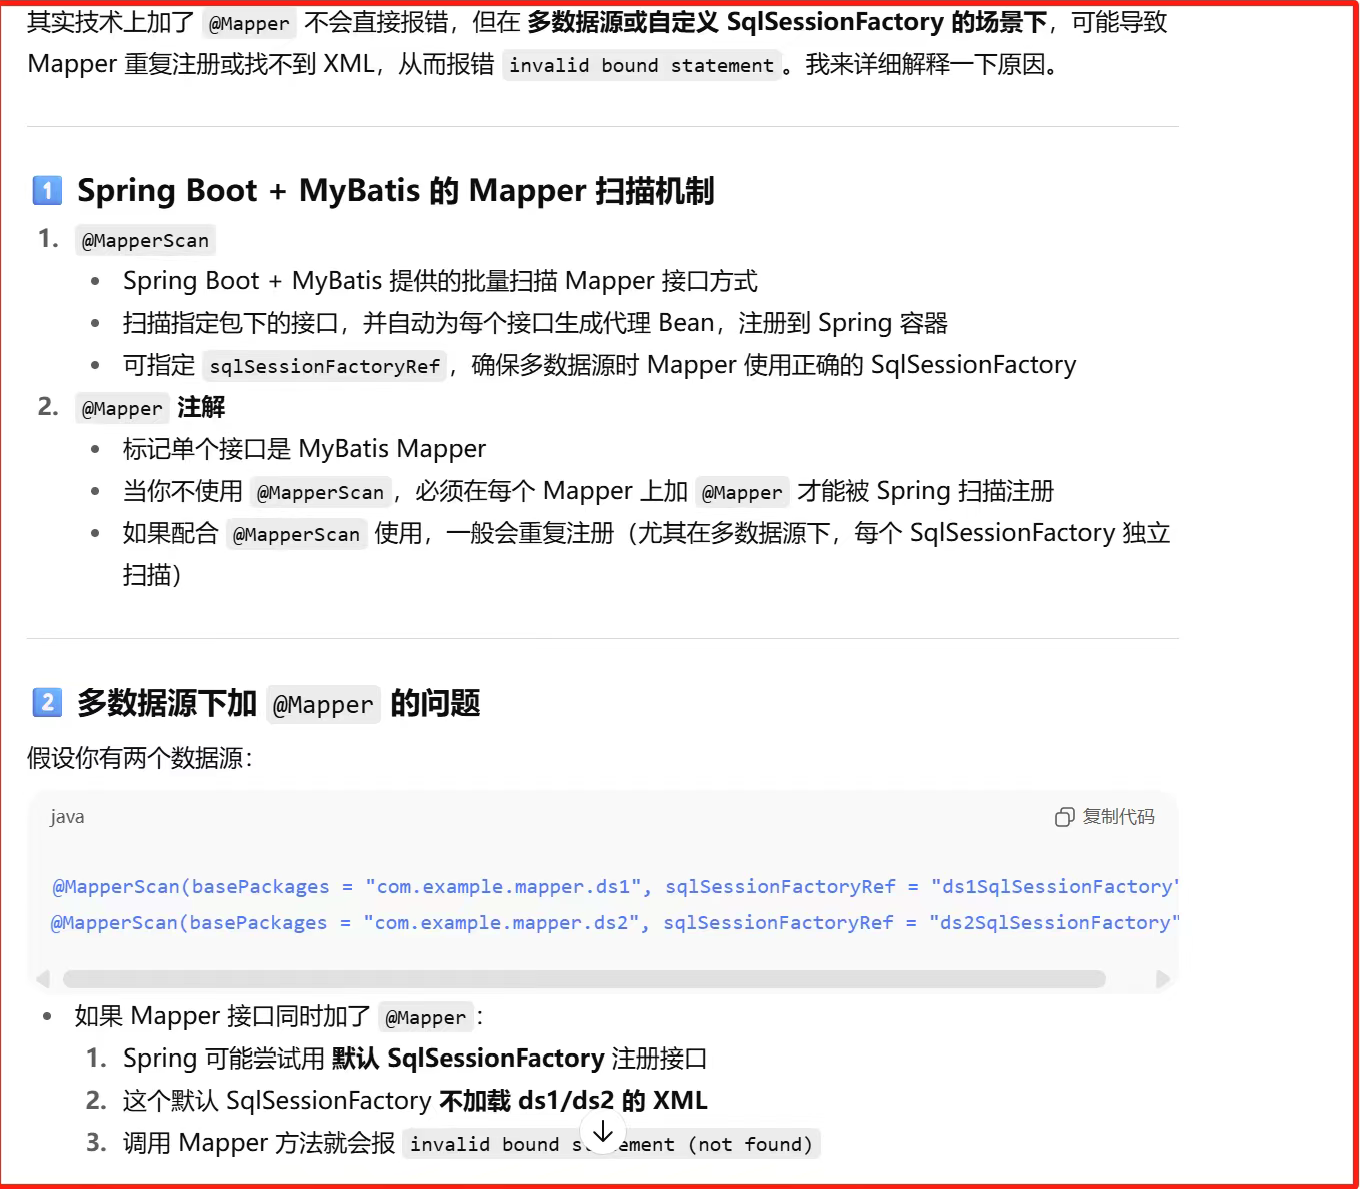Click the left chevron of the code scrollbar

[42, 979]
